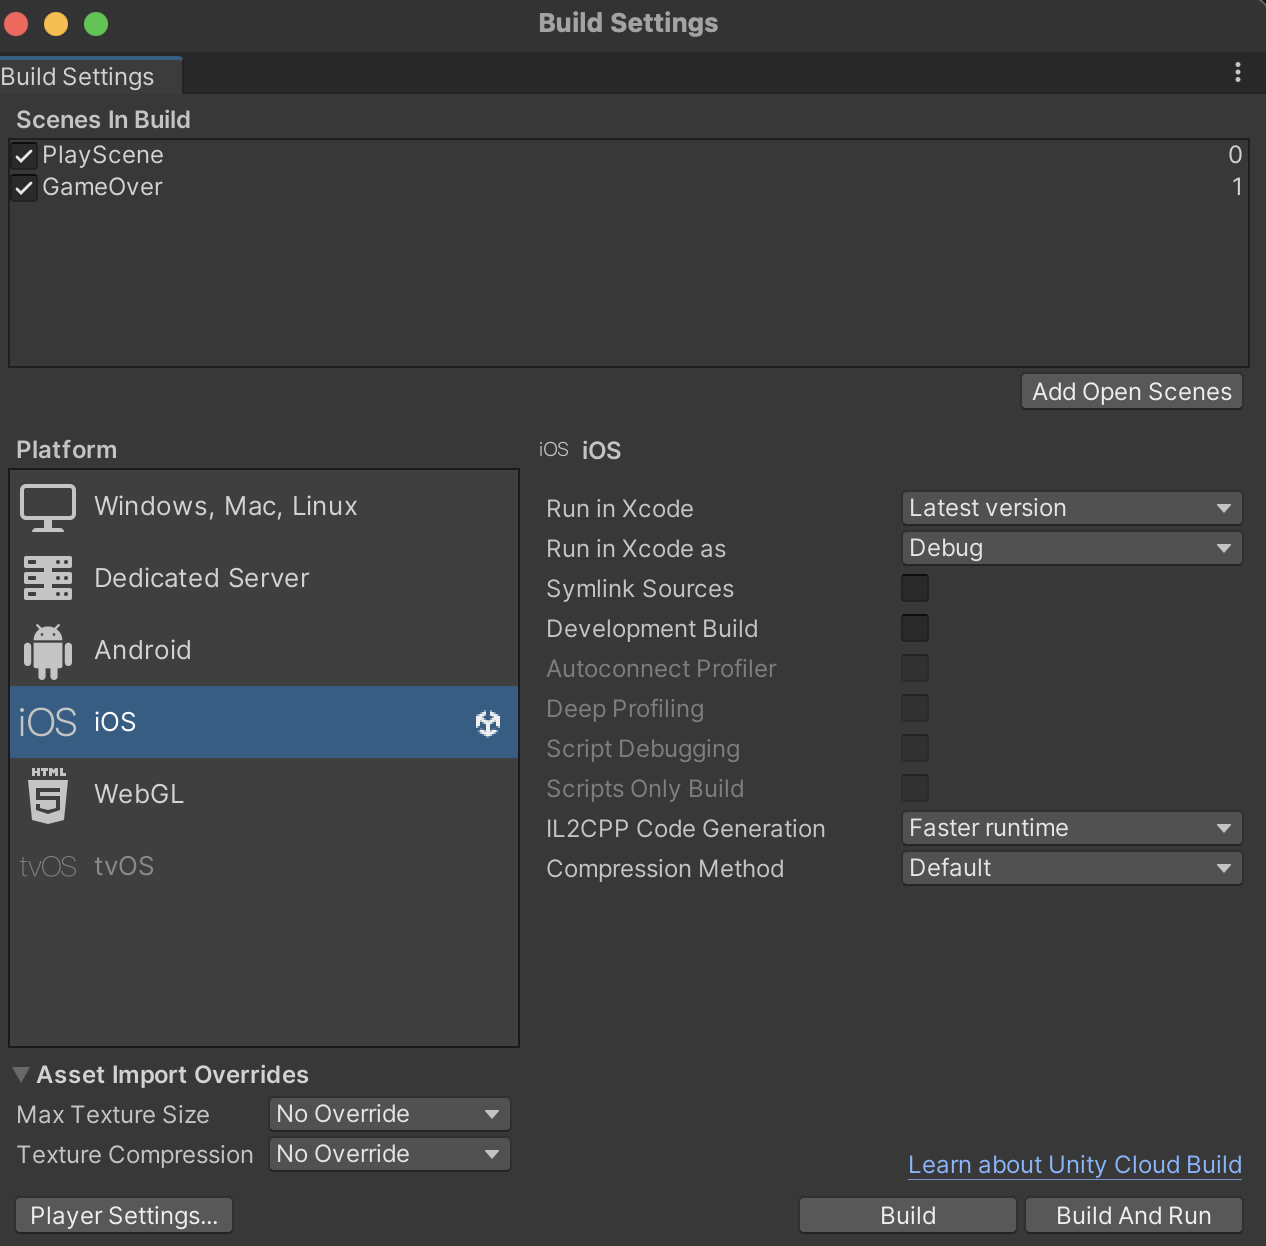Viewport: 1266px width, 1246px height.
Task: Open the three-dot window options menu
Action: 1238,72
